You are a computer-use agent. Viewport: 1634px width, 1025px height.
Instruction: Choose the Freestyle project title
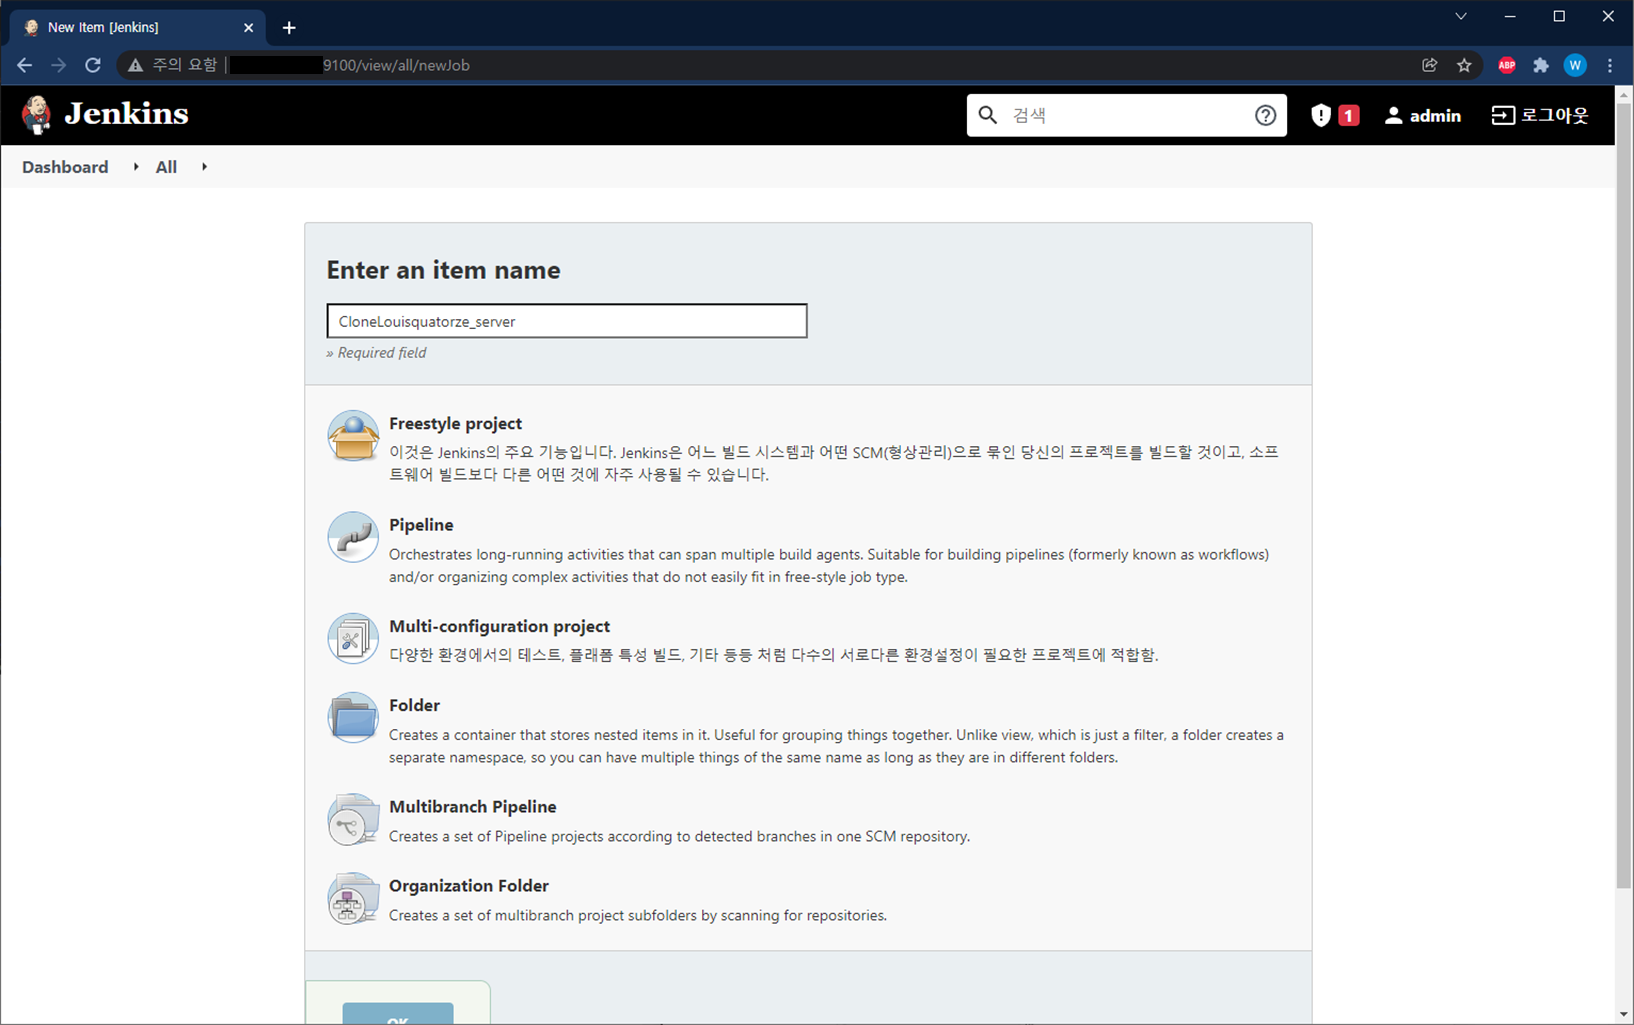pyautogui.click(x=455, y=423)
